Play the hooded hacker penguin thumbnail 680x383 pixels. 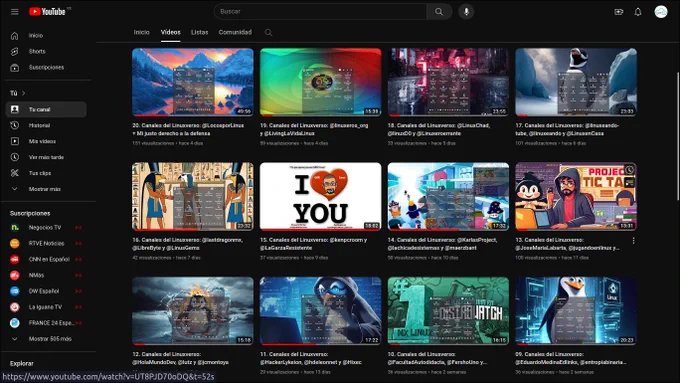coord(320,311)
